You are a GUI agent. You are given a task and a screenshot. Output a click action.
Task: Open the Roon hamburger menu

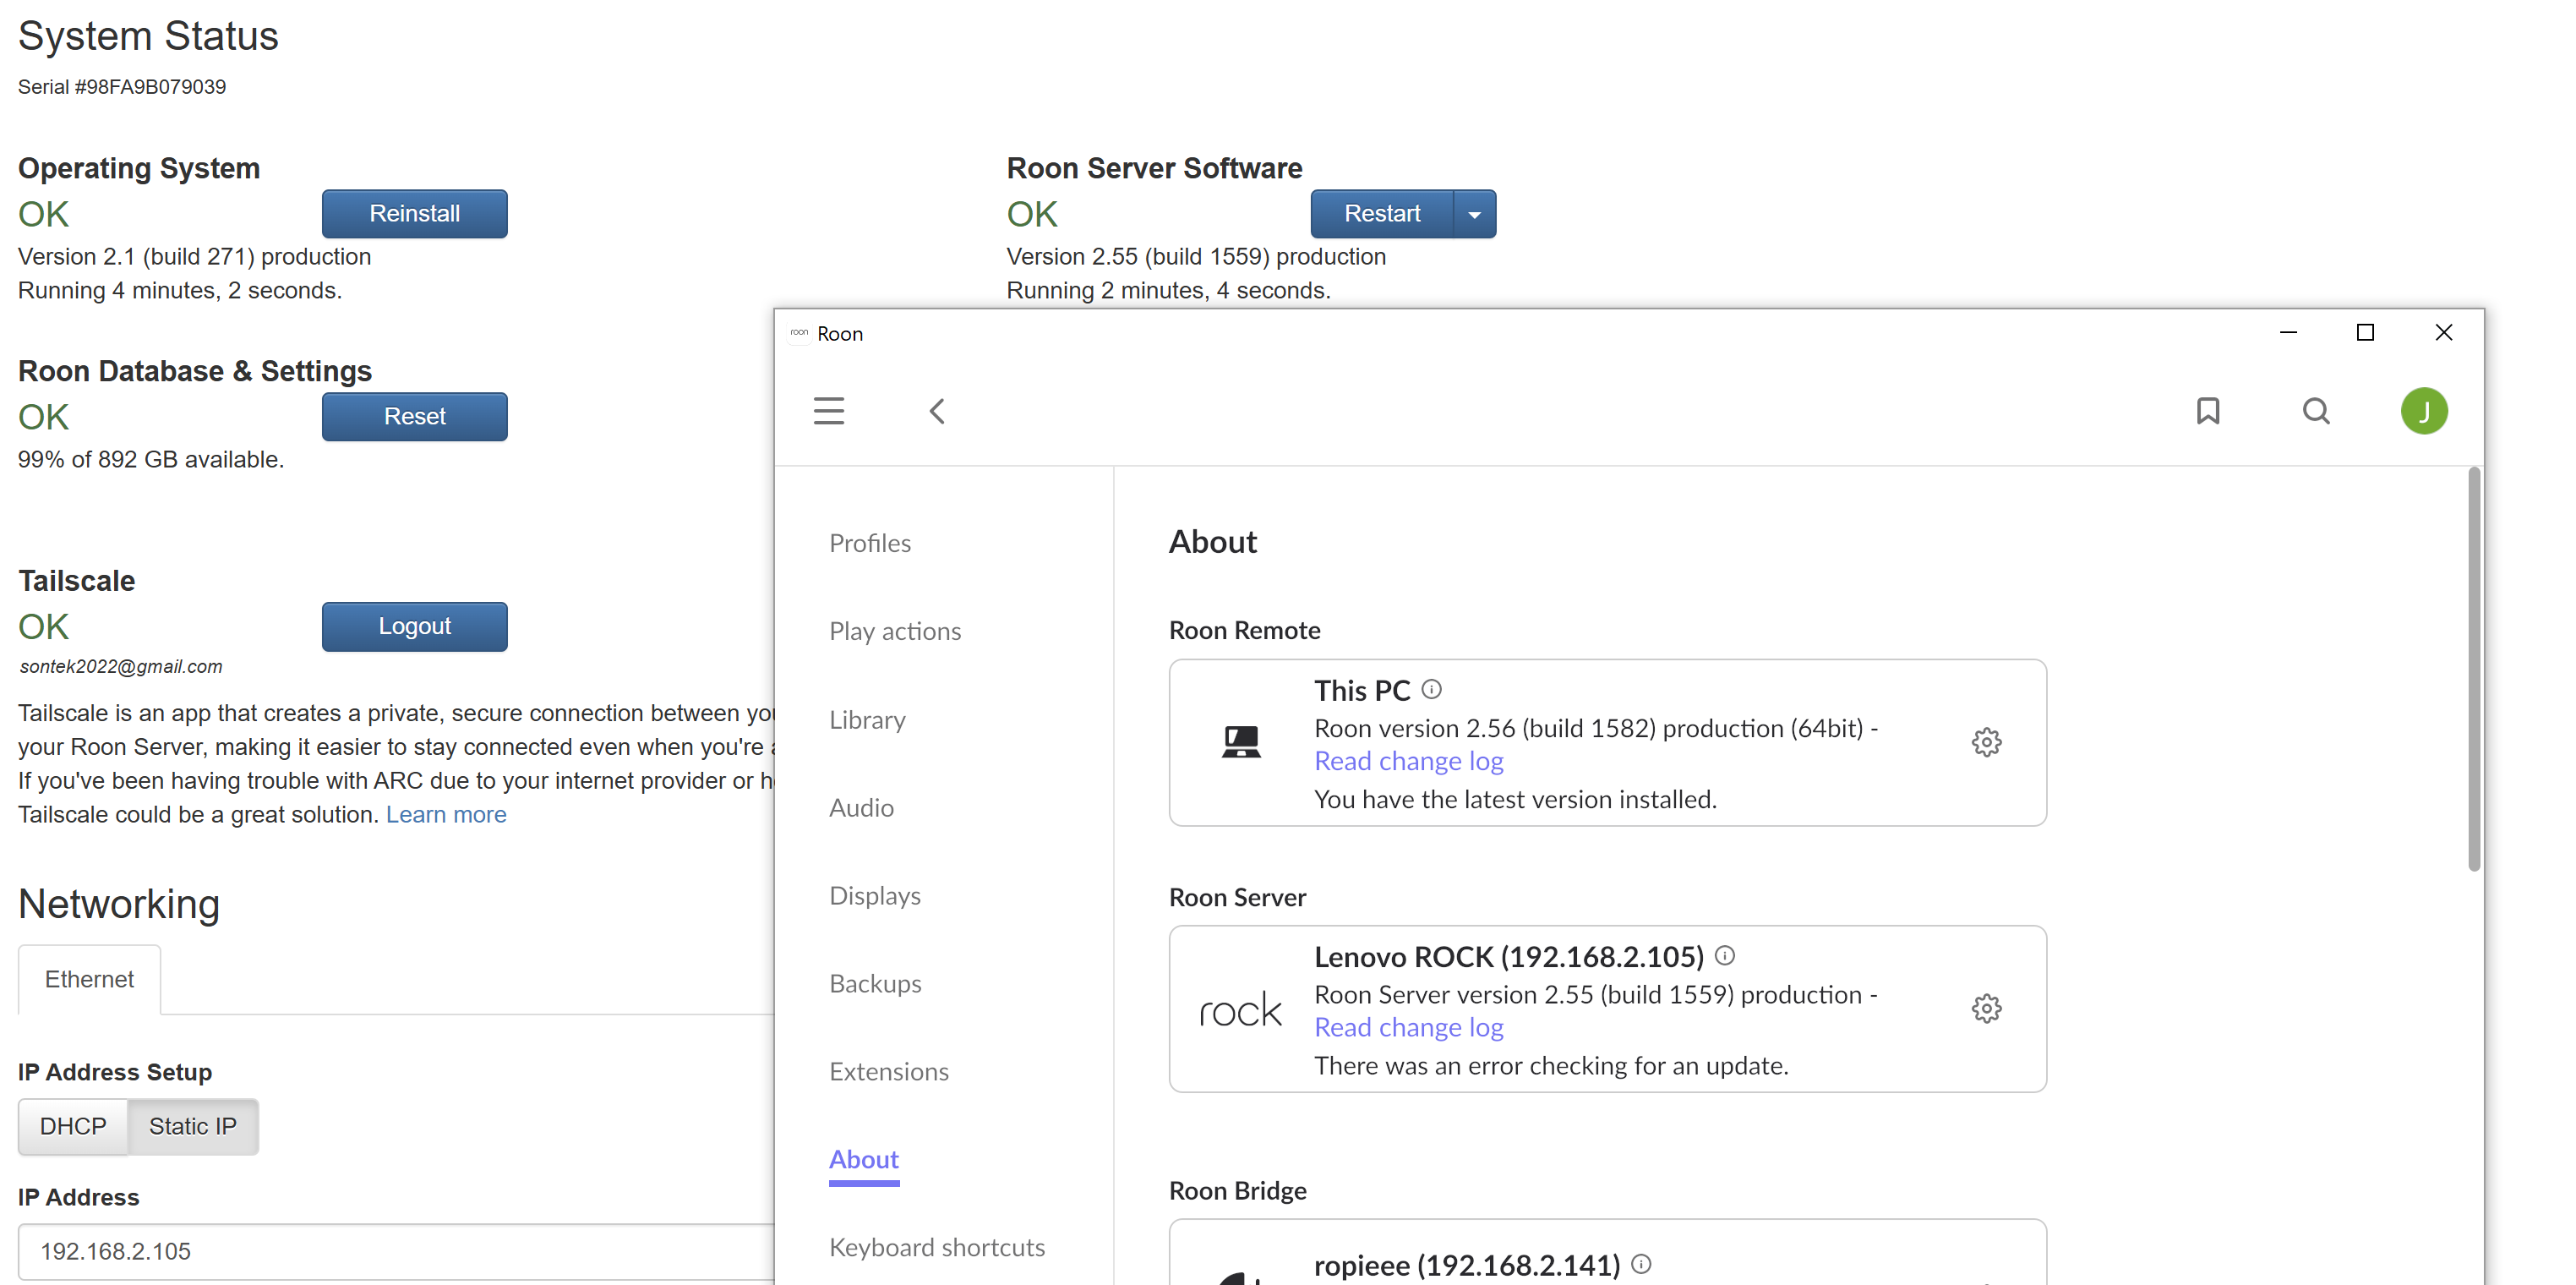828,411
